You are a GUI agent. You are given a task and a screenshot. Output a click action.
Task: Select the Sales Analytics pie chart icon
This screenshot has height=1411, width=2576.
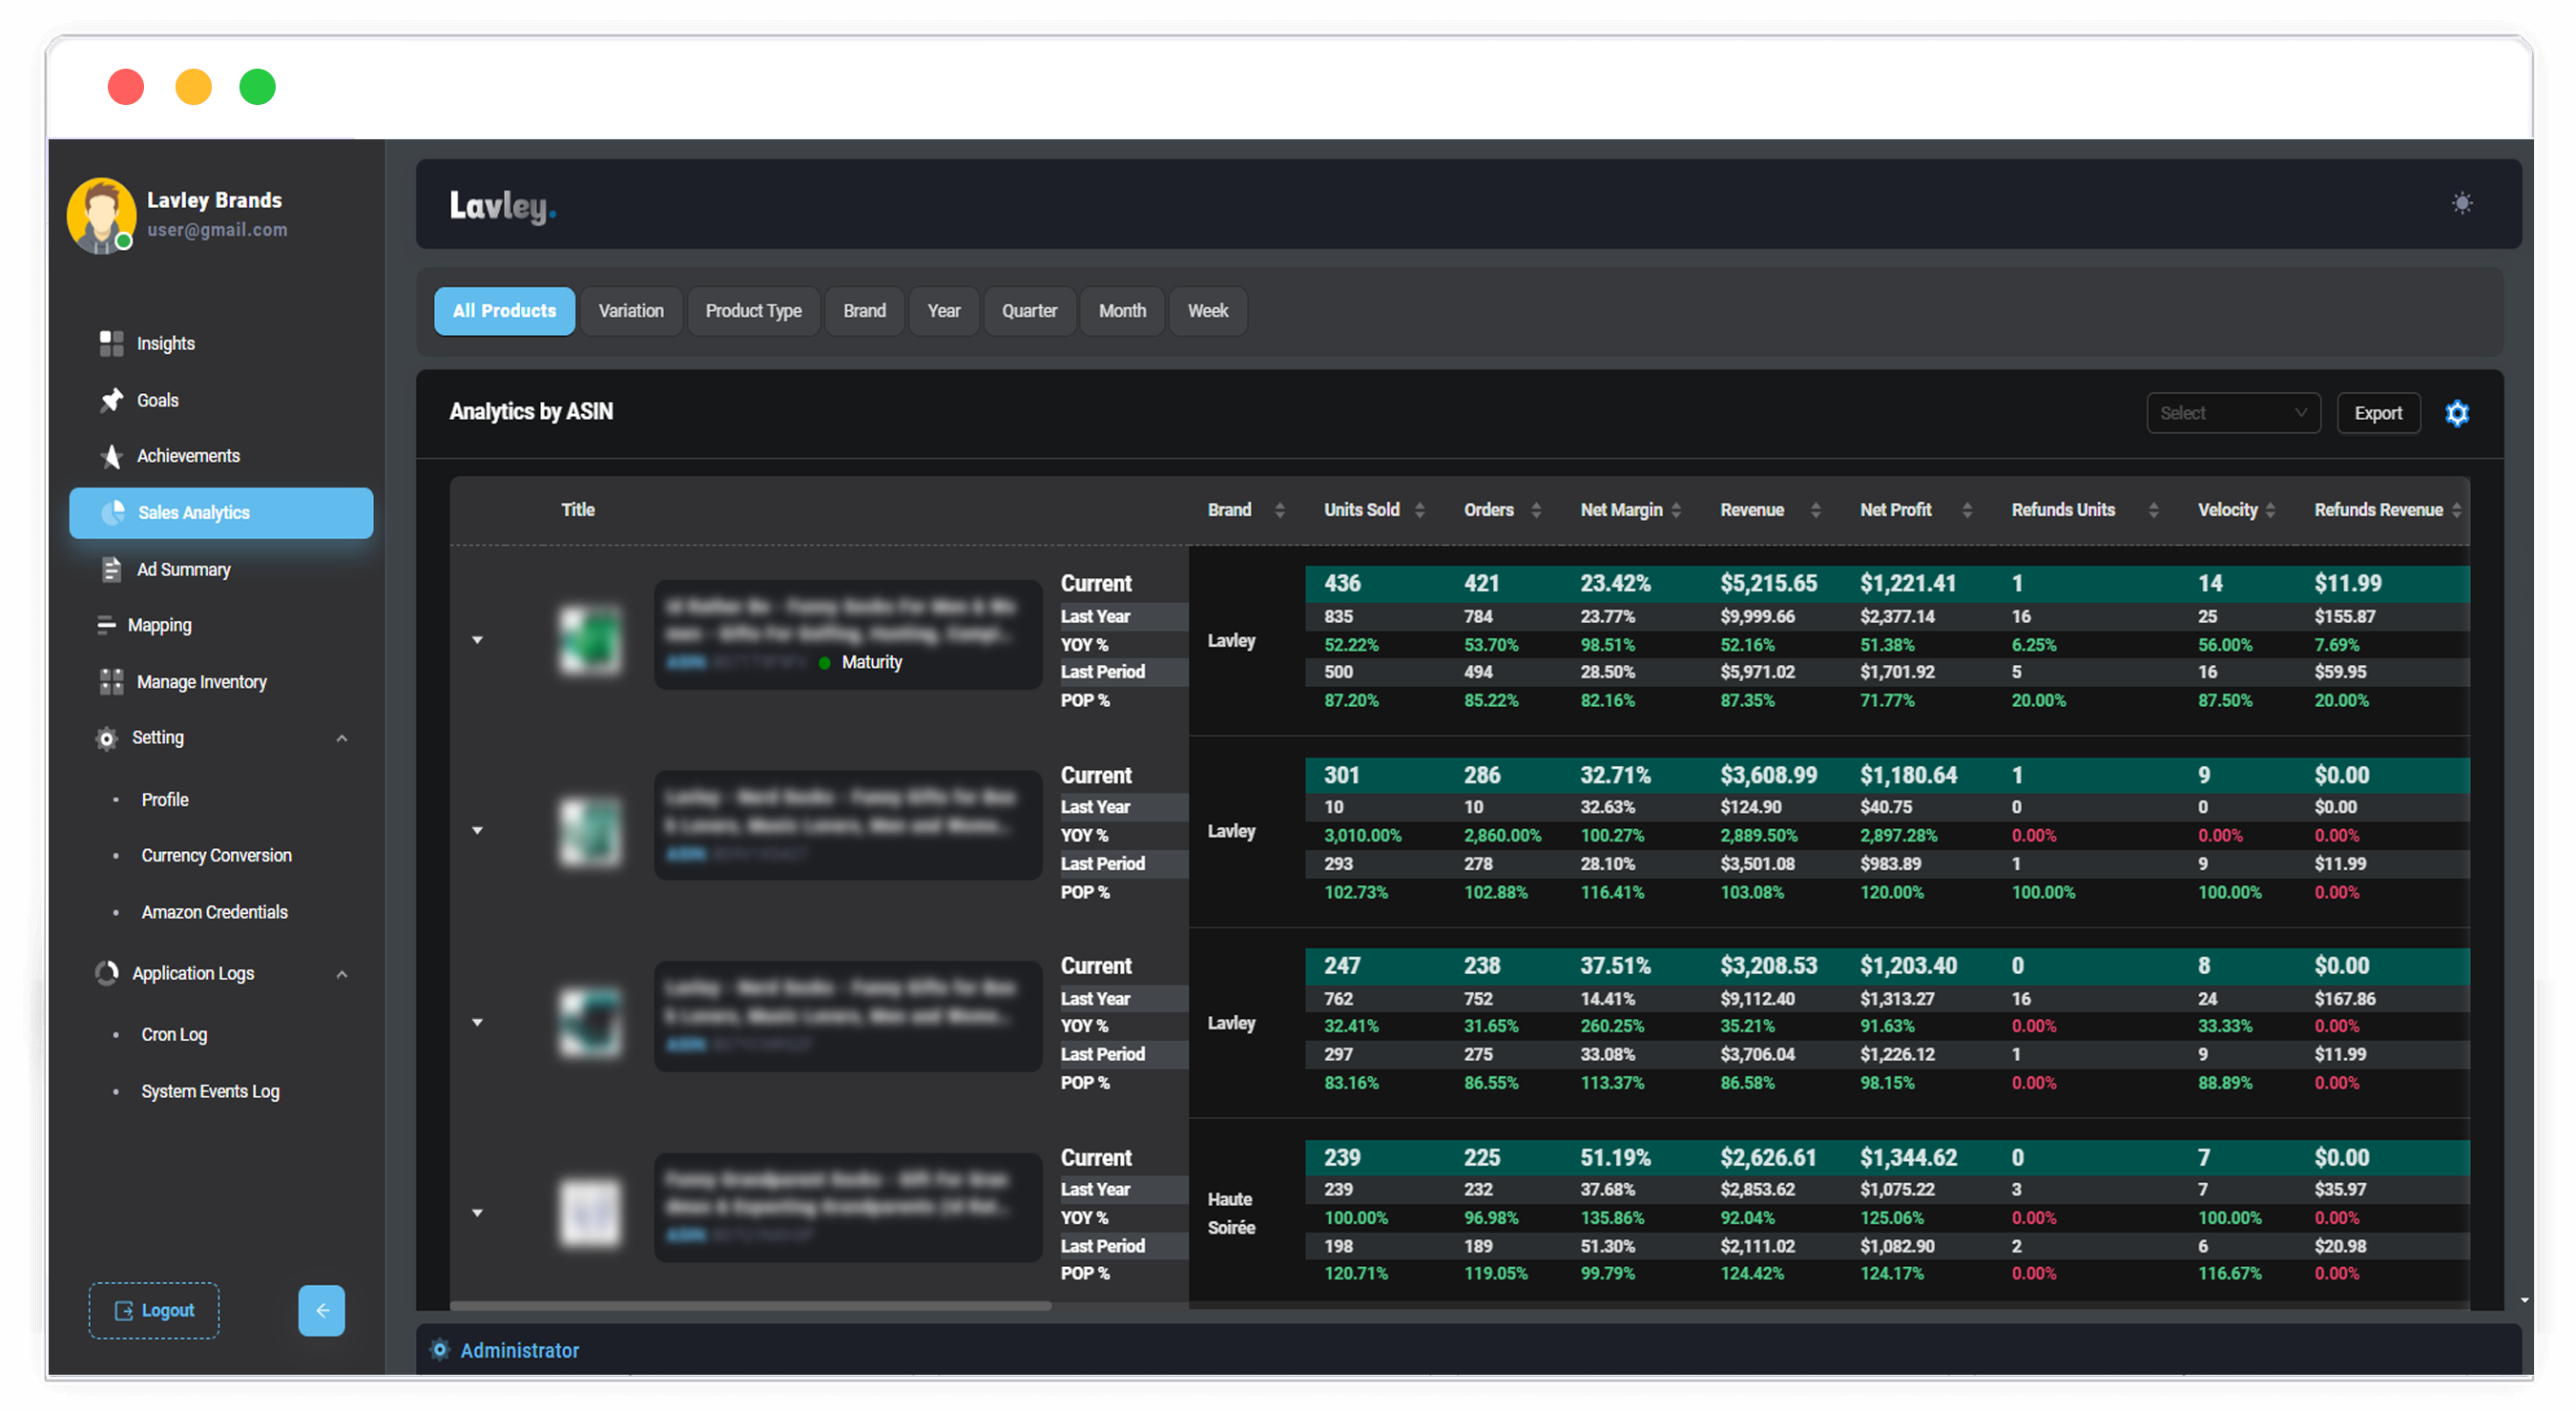pos(113,512)
